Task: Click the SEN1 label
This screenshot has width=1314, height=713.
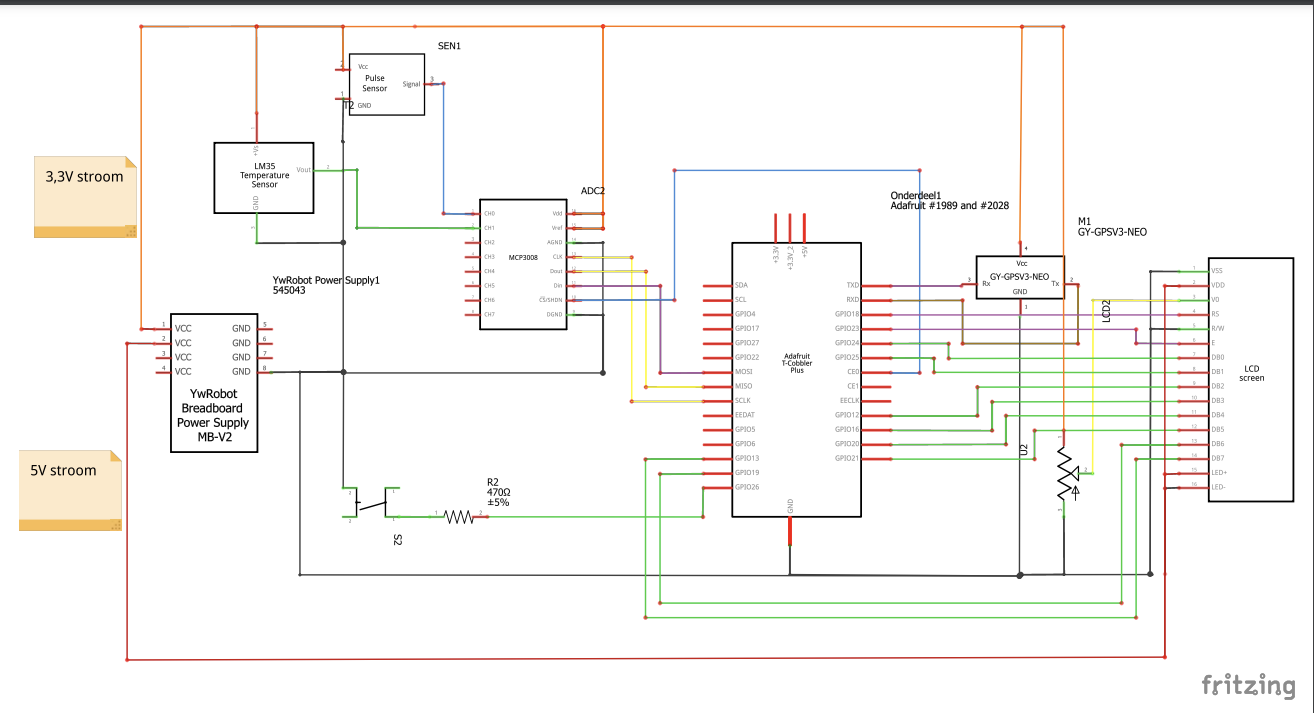Action: click(x=451, y=46)
